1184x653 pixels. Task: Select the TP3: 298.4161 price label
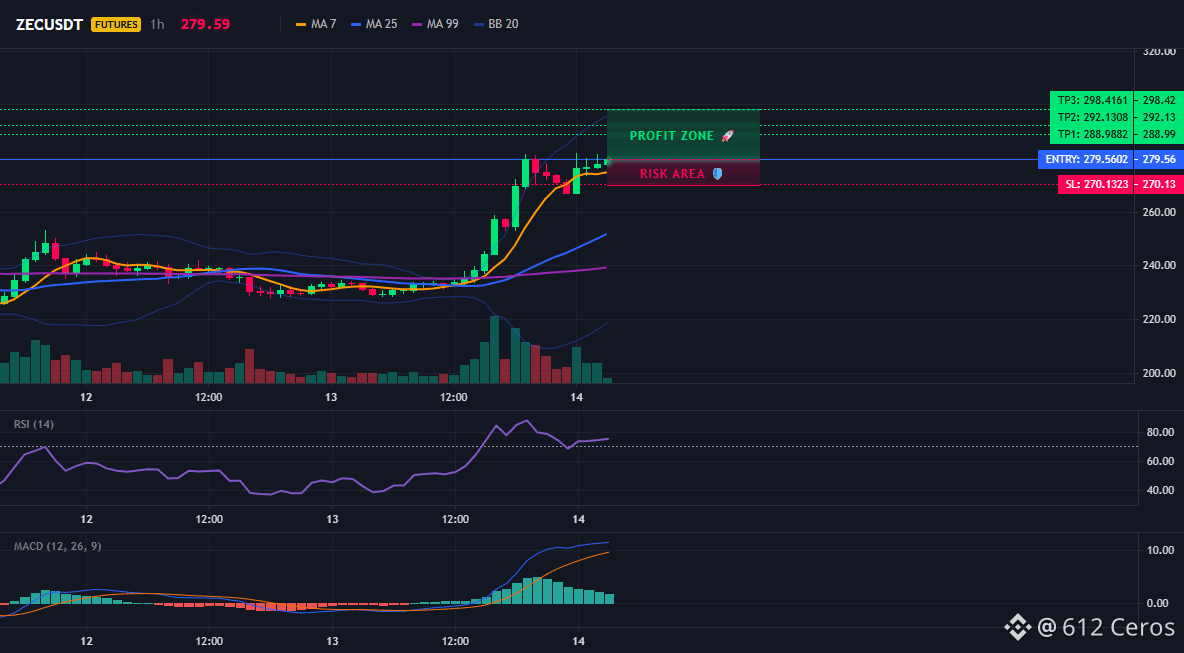[1092, 100]
